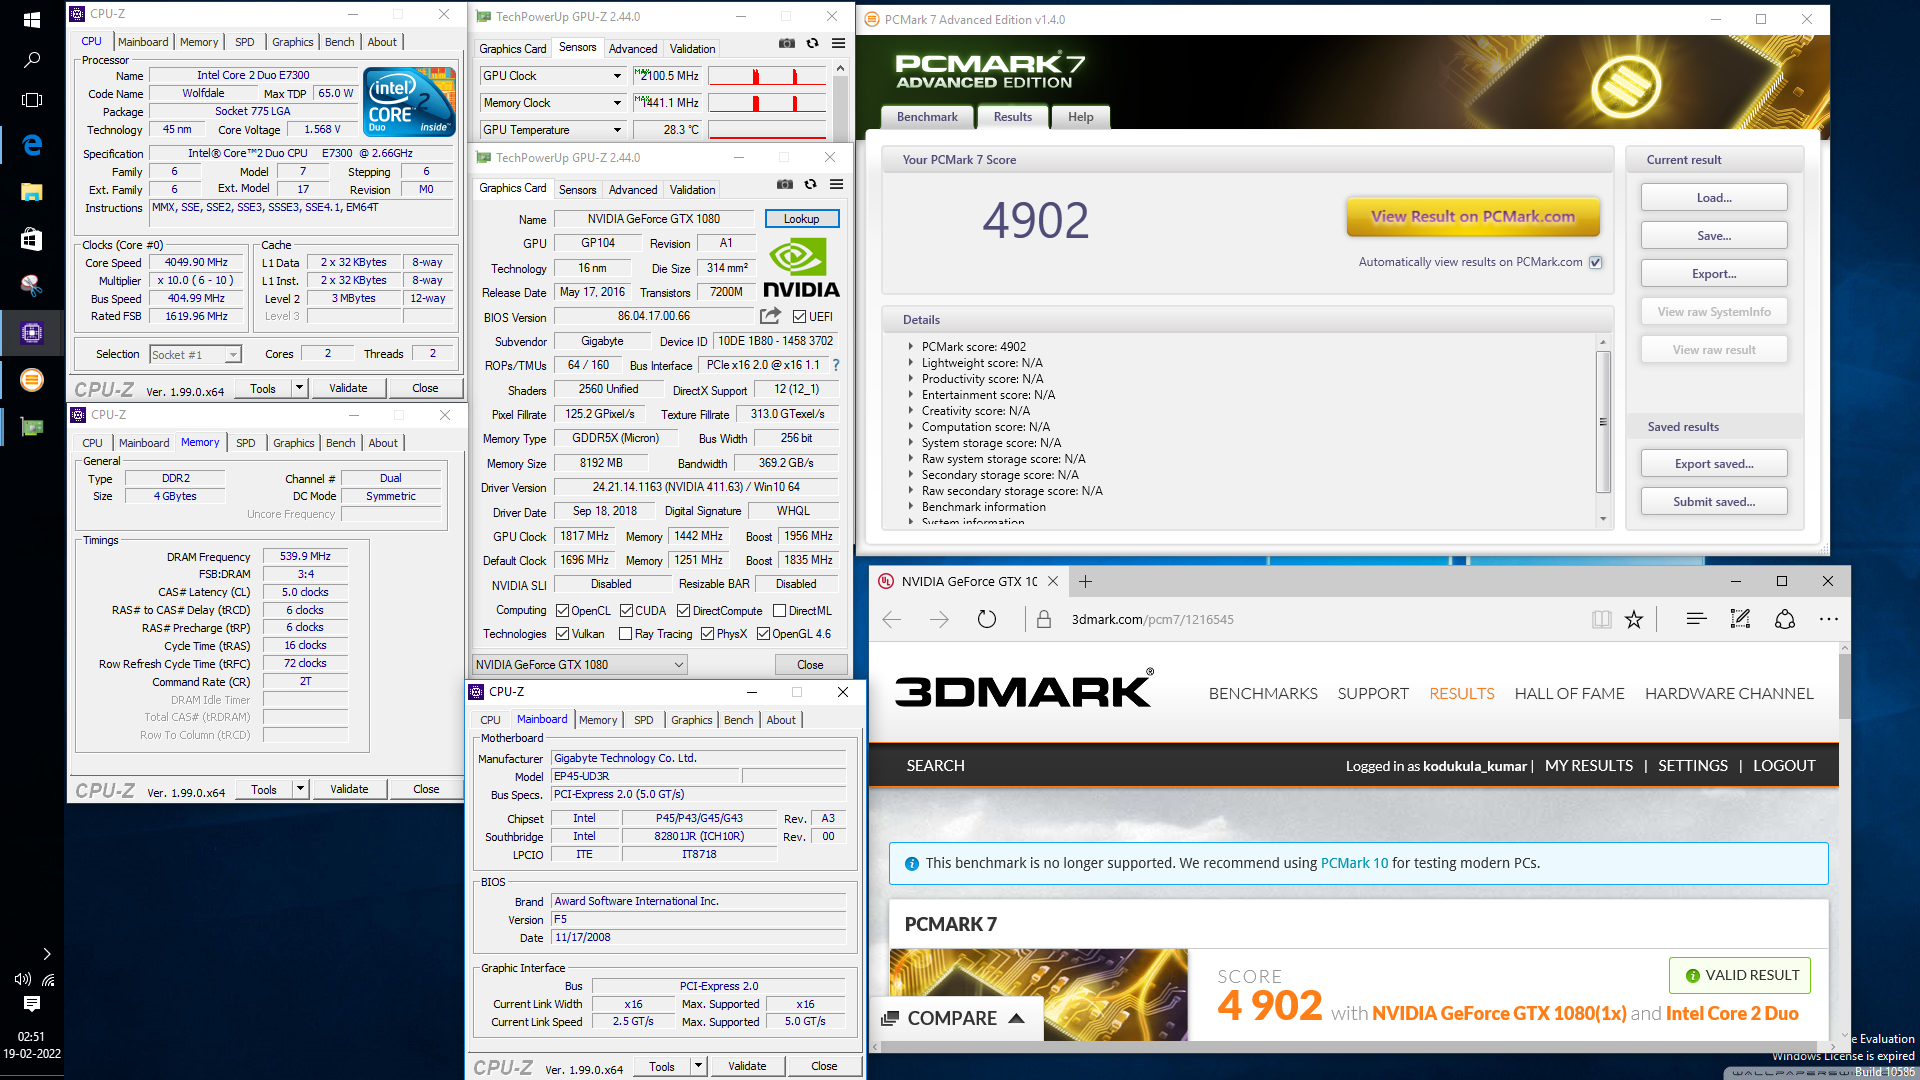
Task: Enable DirectML checkbox
Action: pos(780,611)
